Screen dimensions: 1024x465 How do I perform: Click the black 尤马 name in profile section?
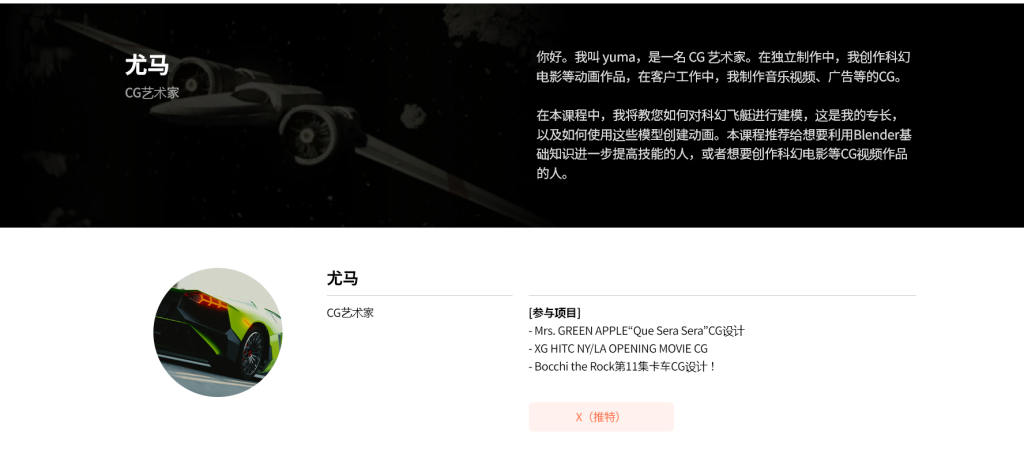pos(342,278)
